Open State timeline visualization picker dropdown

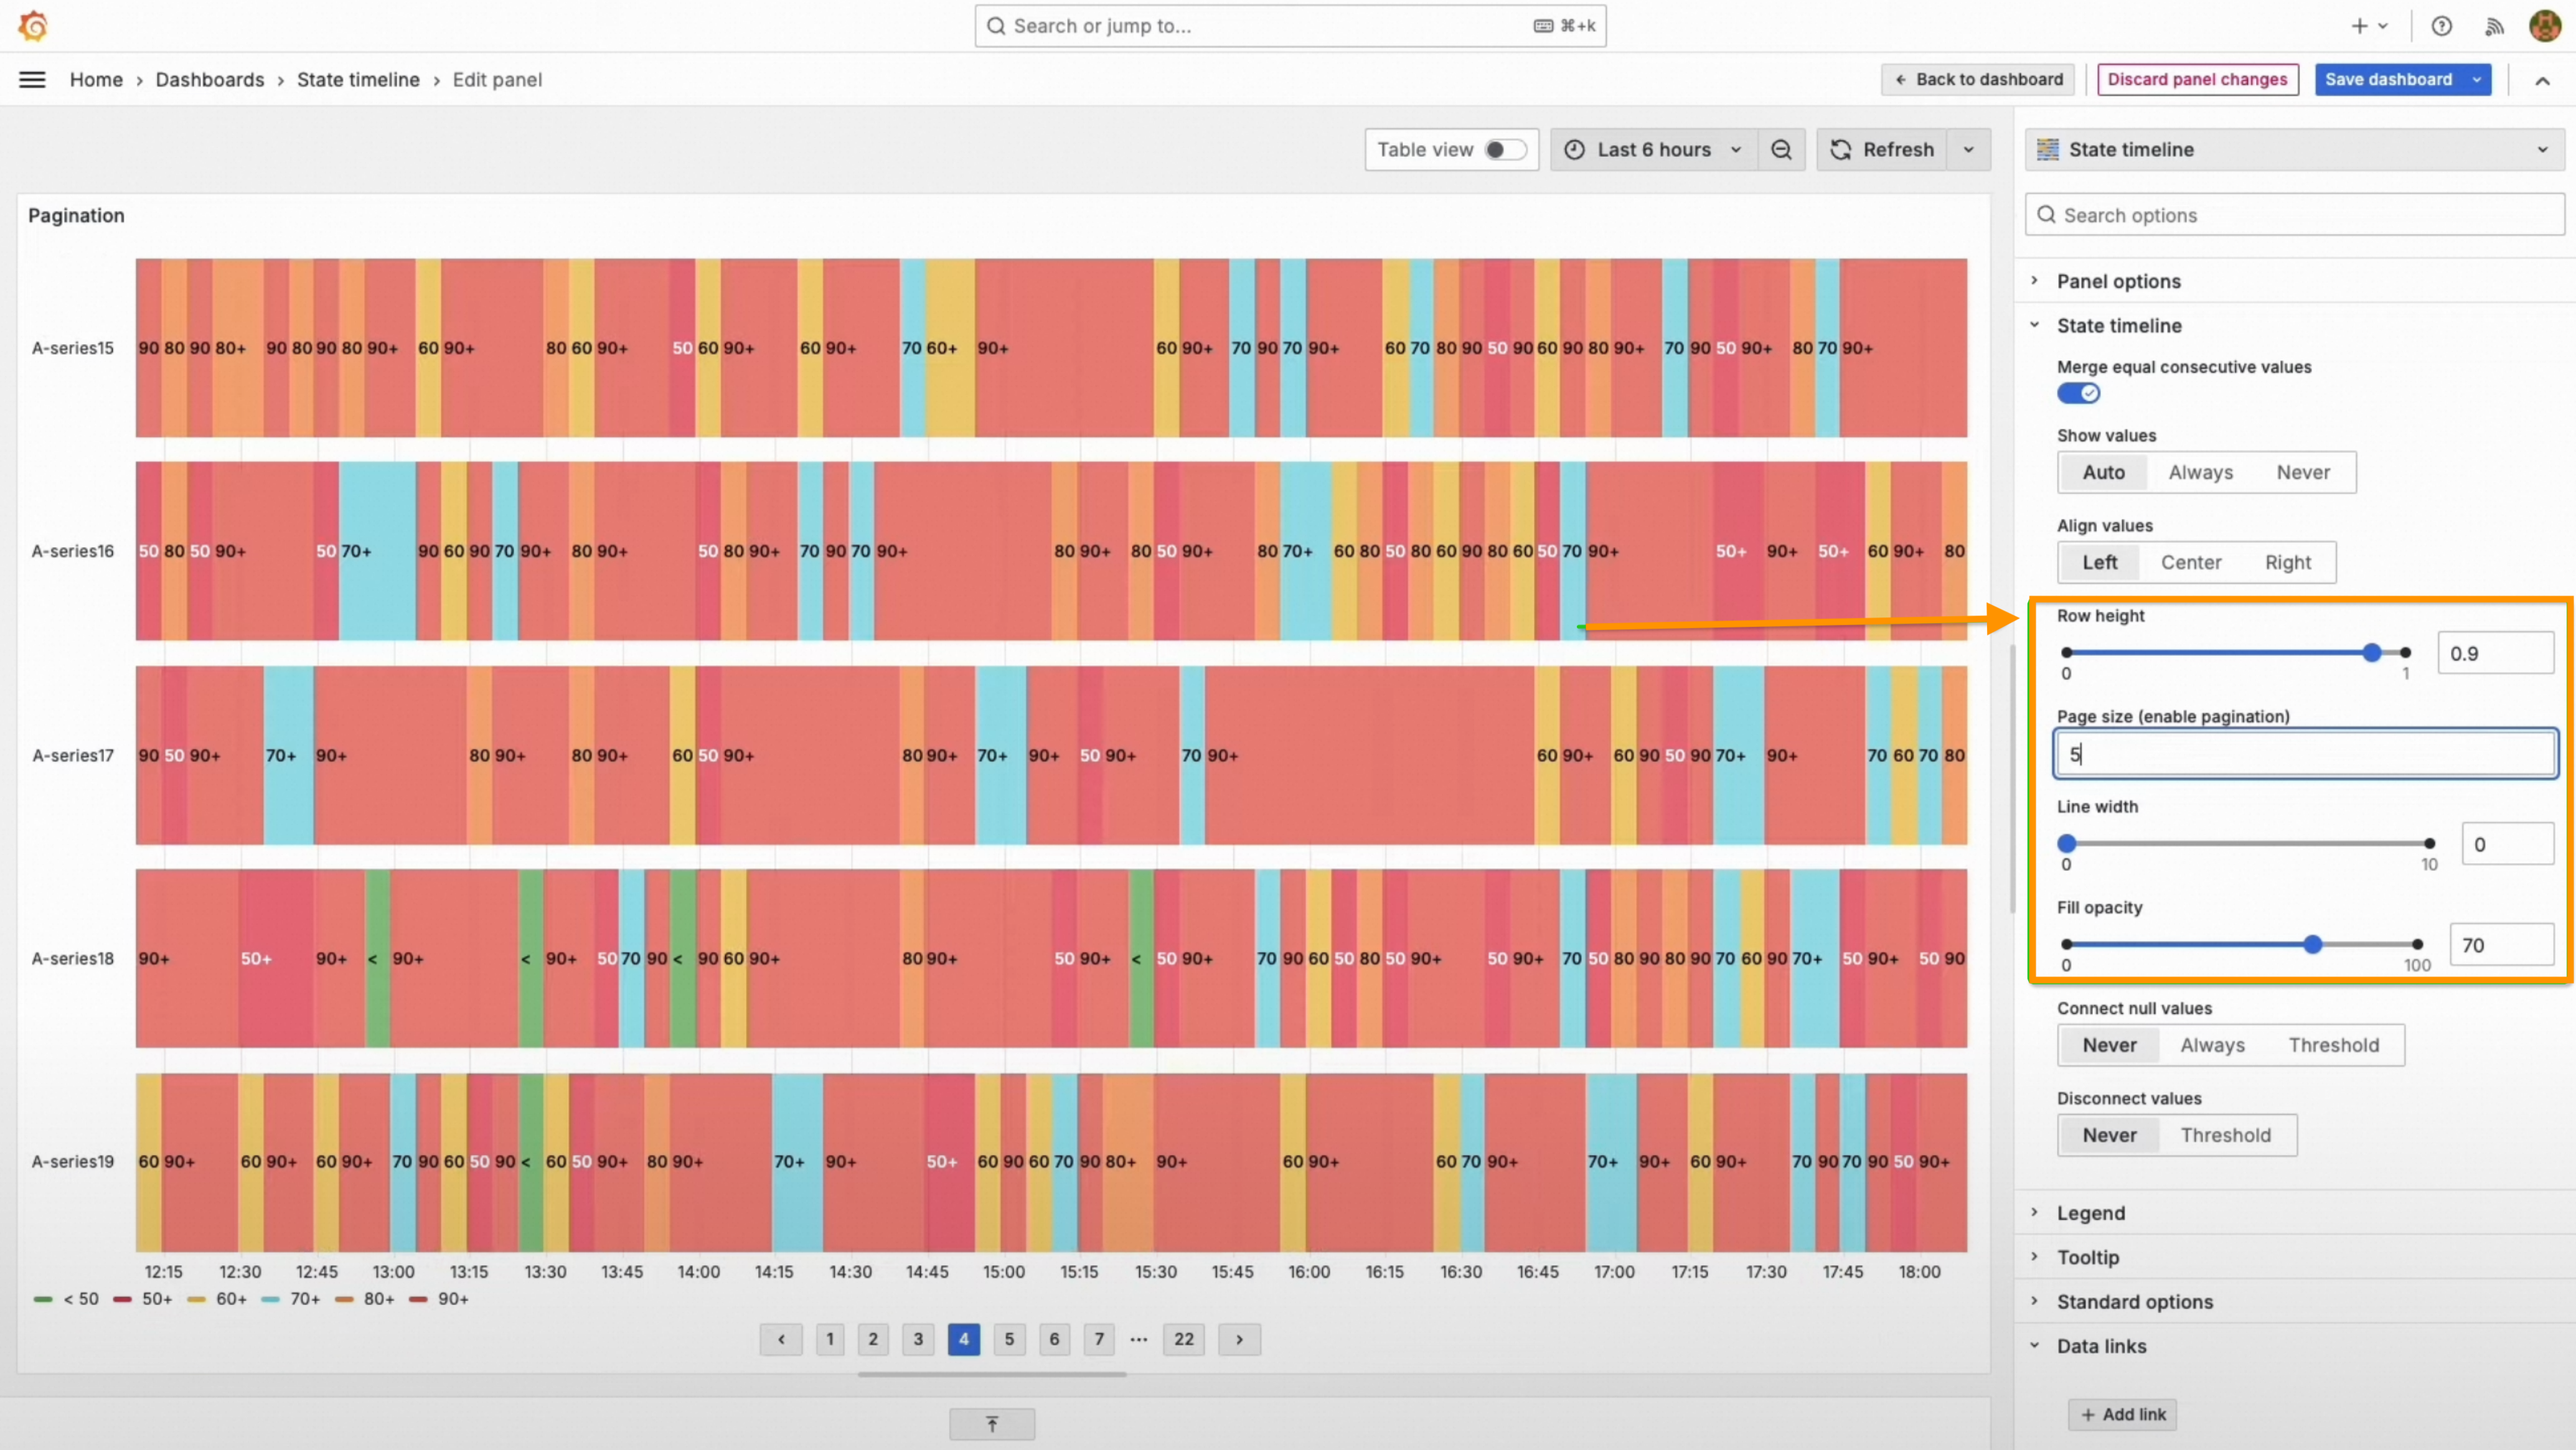[x=2294, y=150]
